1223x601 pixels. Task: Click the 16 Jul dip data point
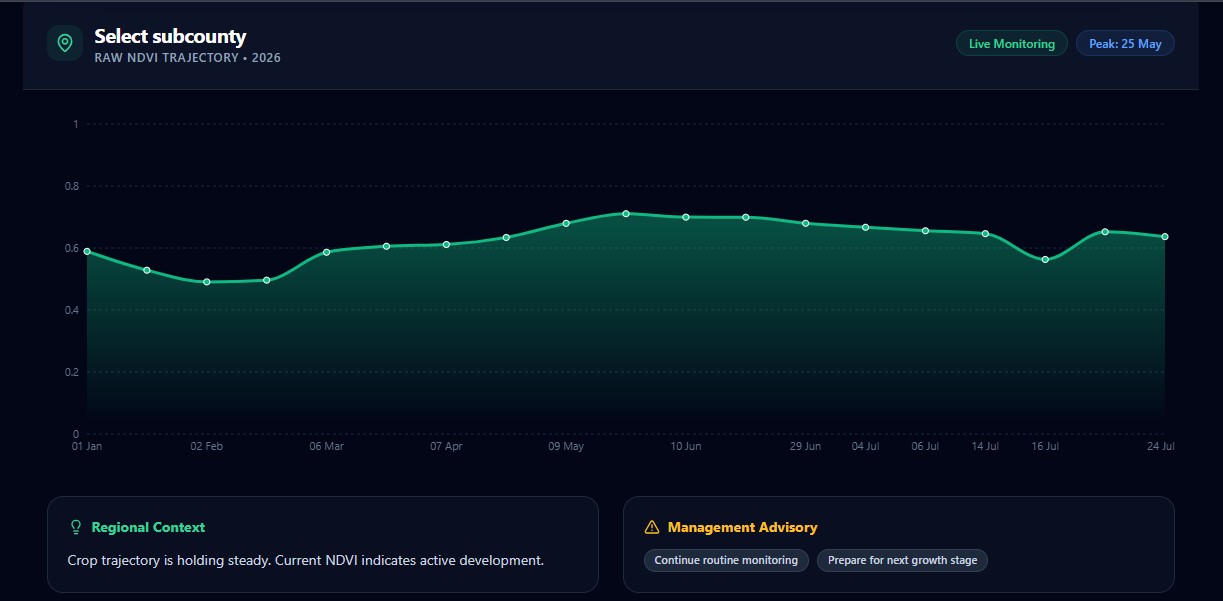(x=1045, y=260)
